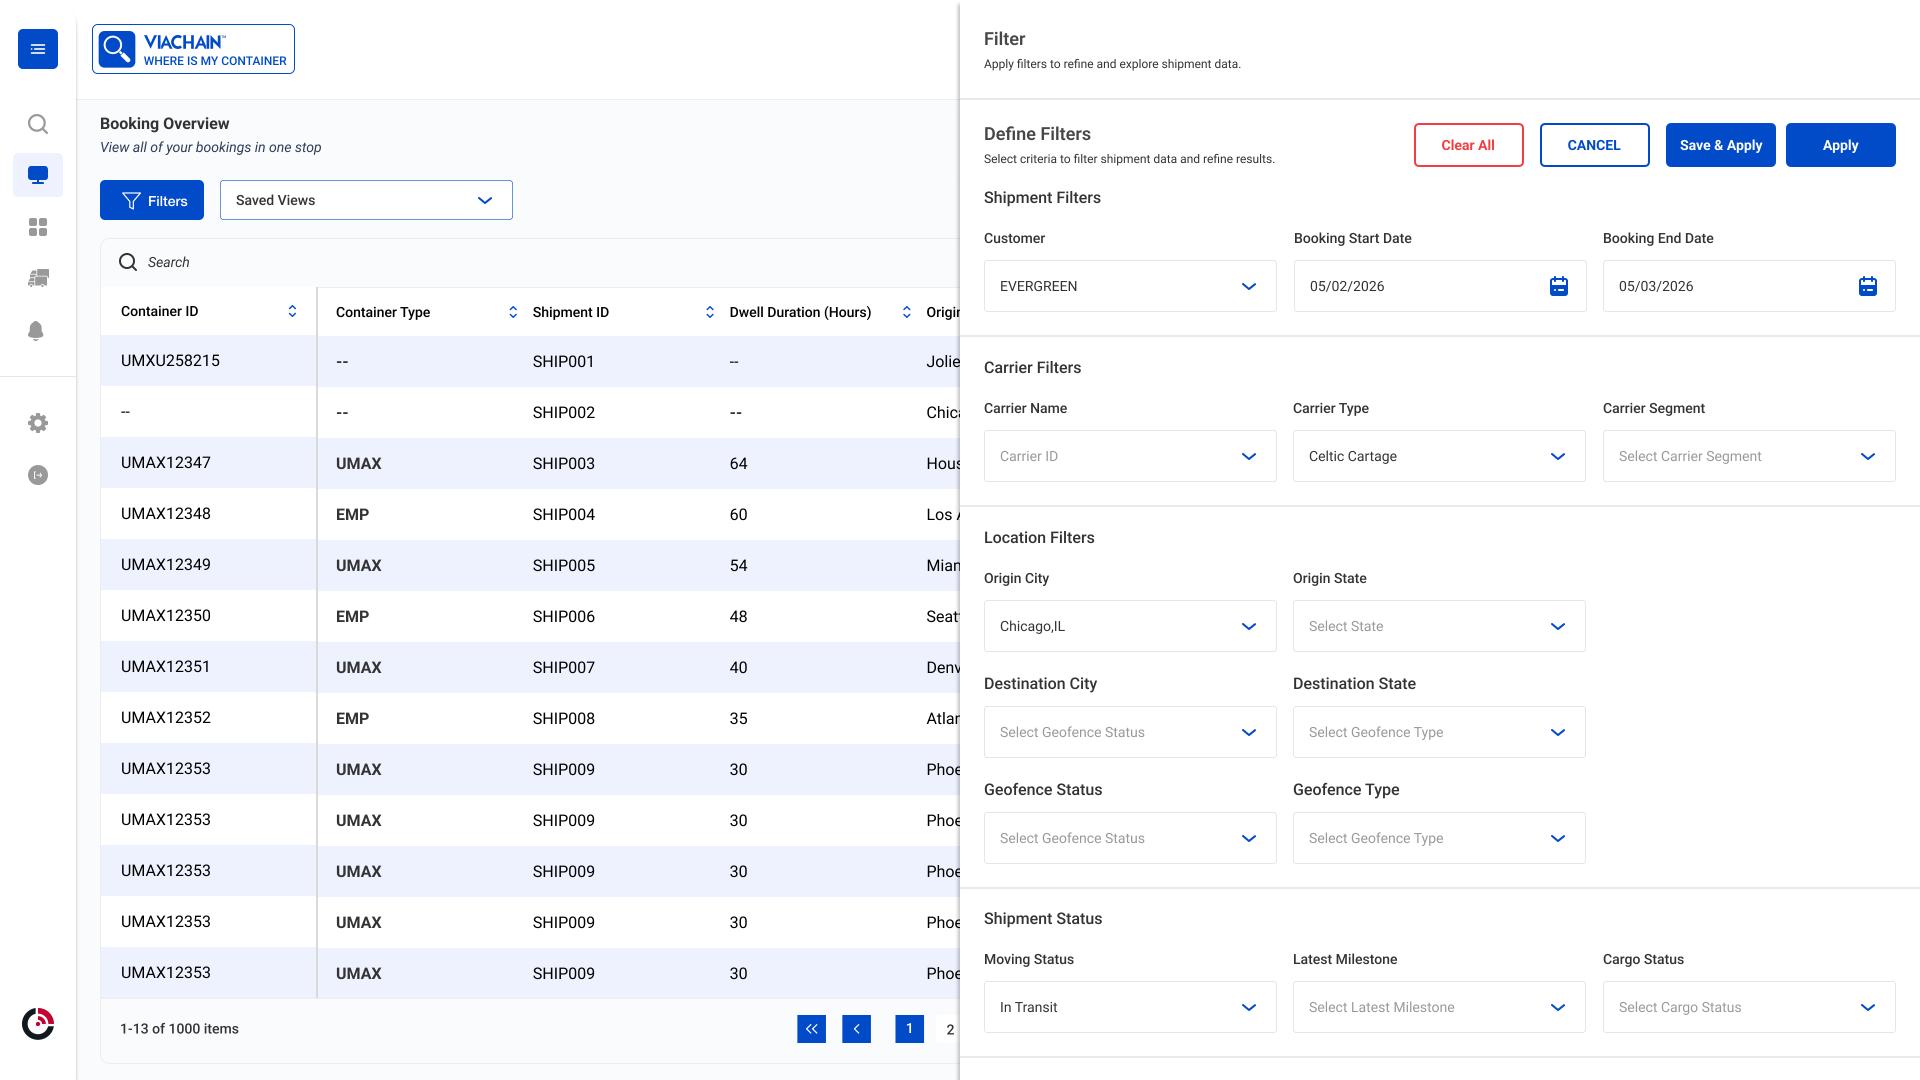
Task: Open settings gear in sidebar
Action: pos(38,423)
